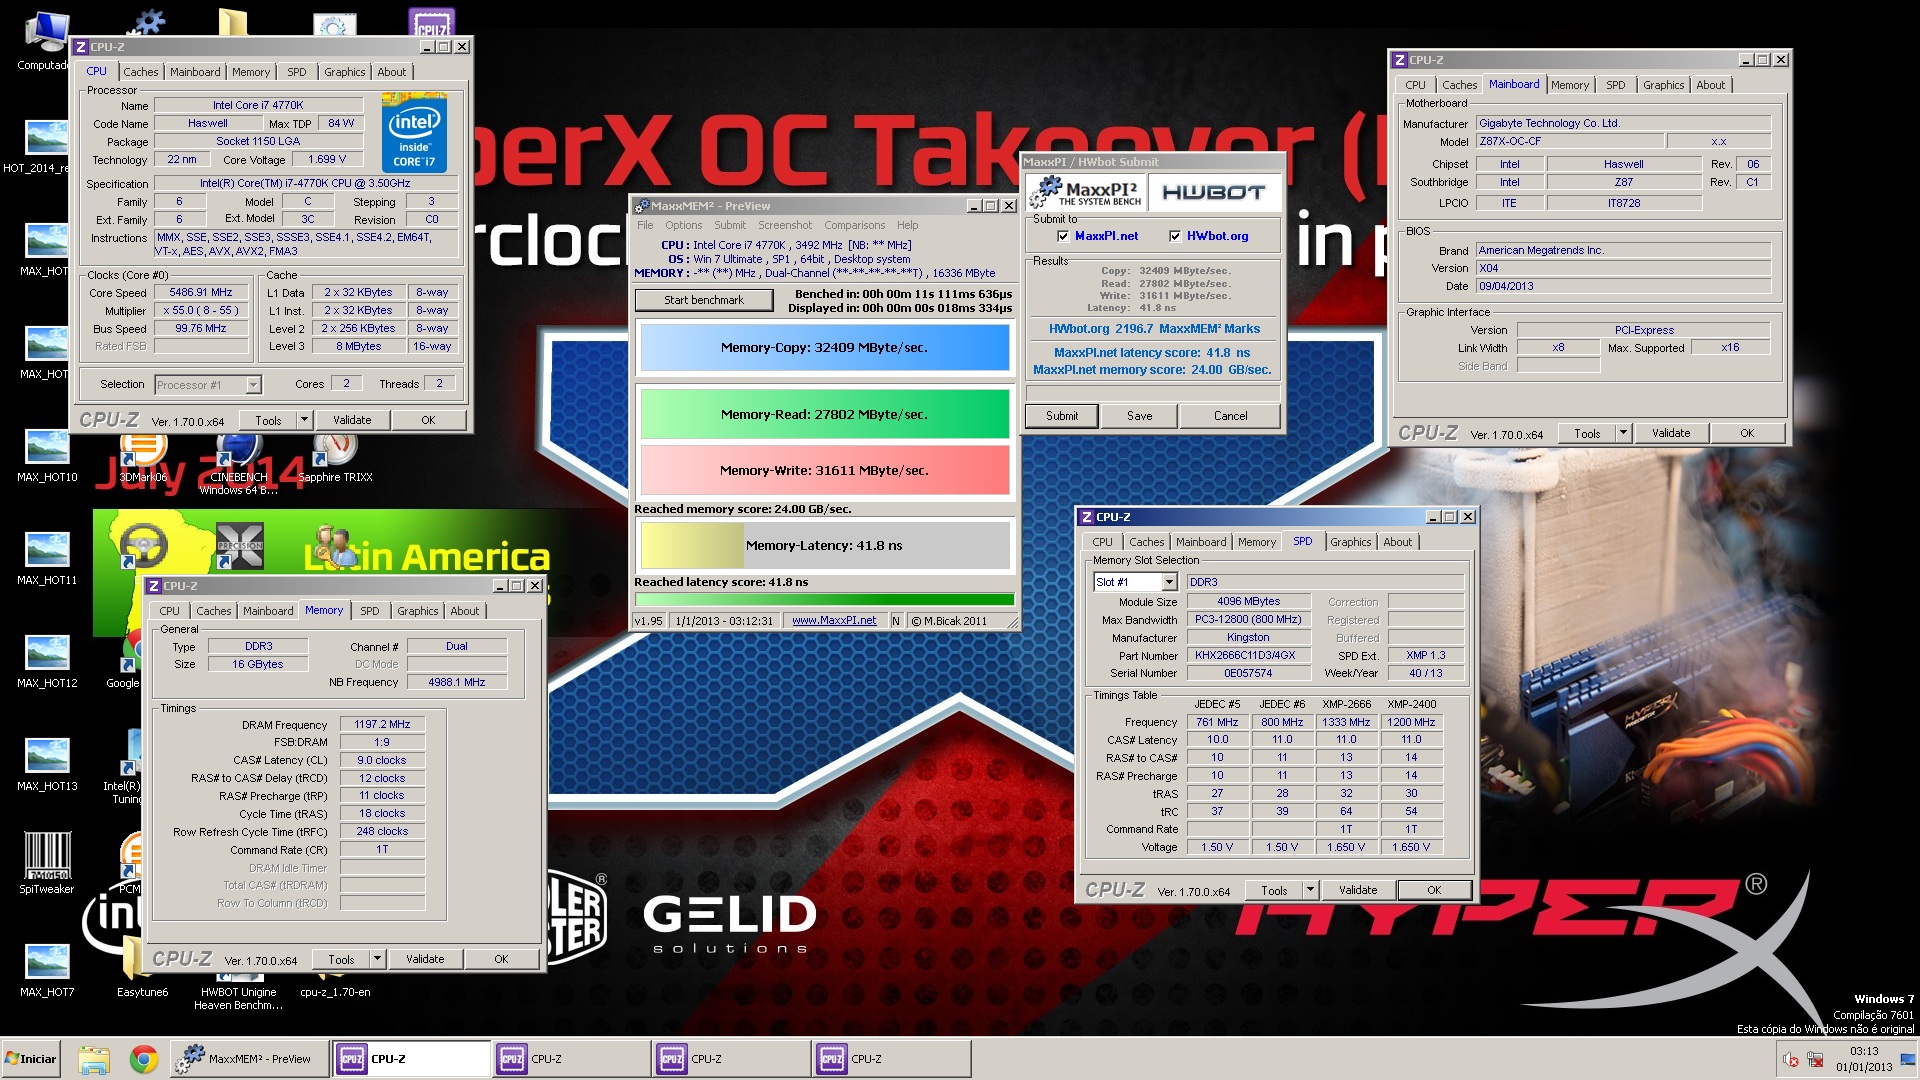1920x1080 pixels.
Task: Expand Tools arrow in CPU tab window
Action: coord(304,420)
